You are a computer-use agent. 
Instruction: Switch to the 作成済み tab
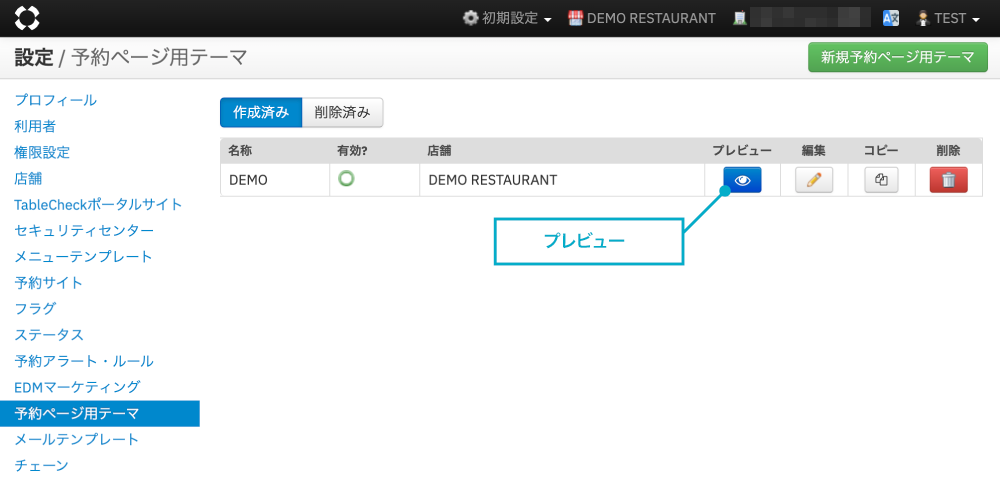[260, 113]
